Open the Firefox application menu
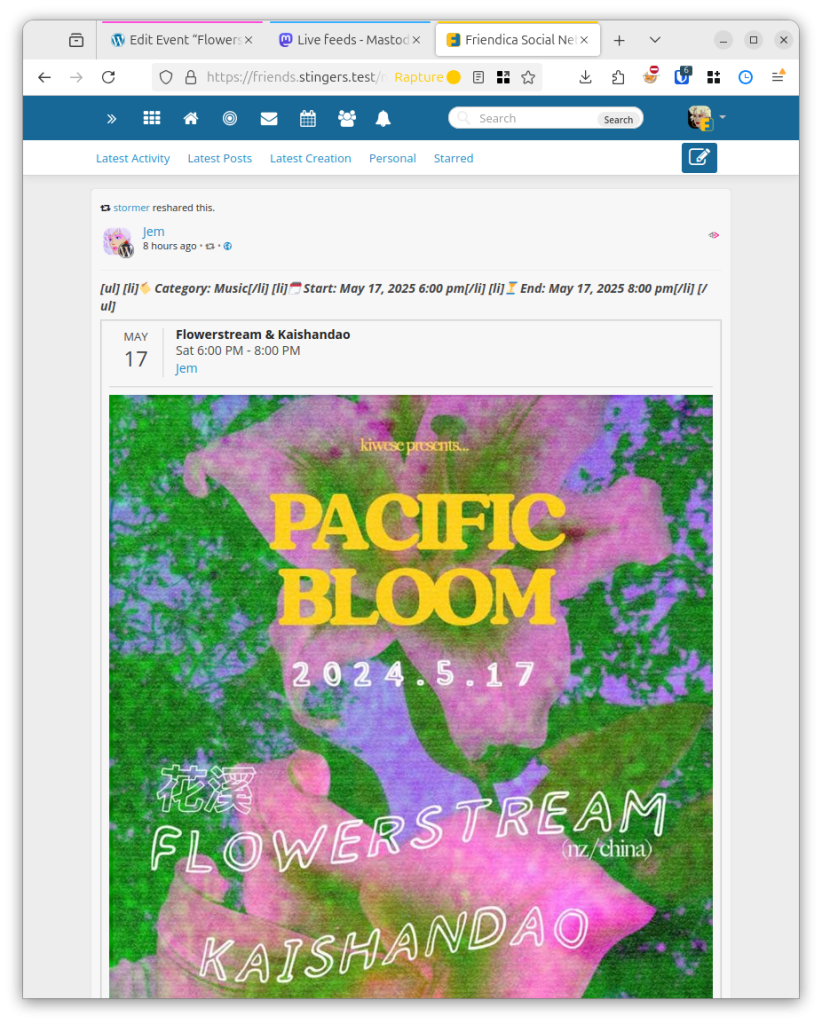The width and height of the screenshot is (822, 1024). (x=778, y=76)
